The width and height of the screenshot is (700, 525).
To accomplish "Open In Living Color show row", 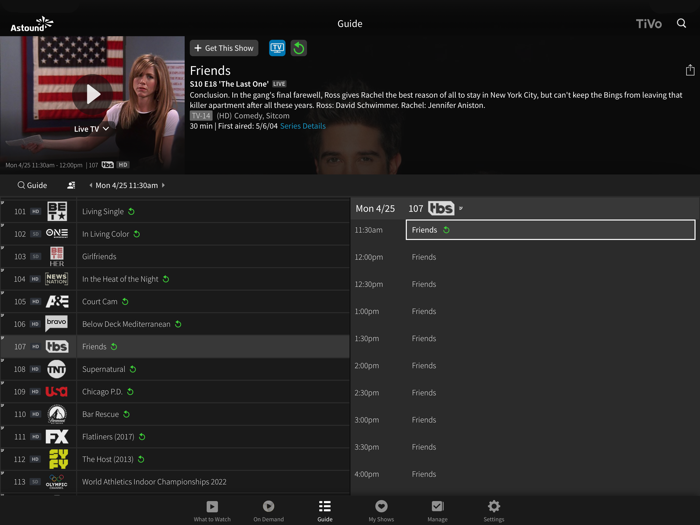I will [x=213, y=233].
